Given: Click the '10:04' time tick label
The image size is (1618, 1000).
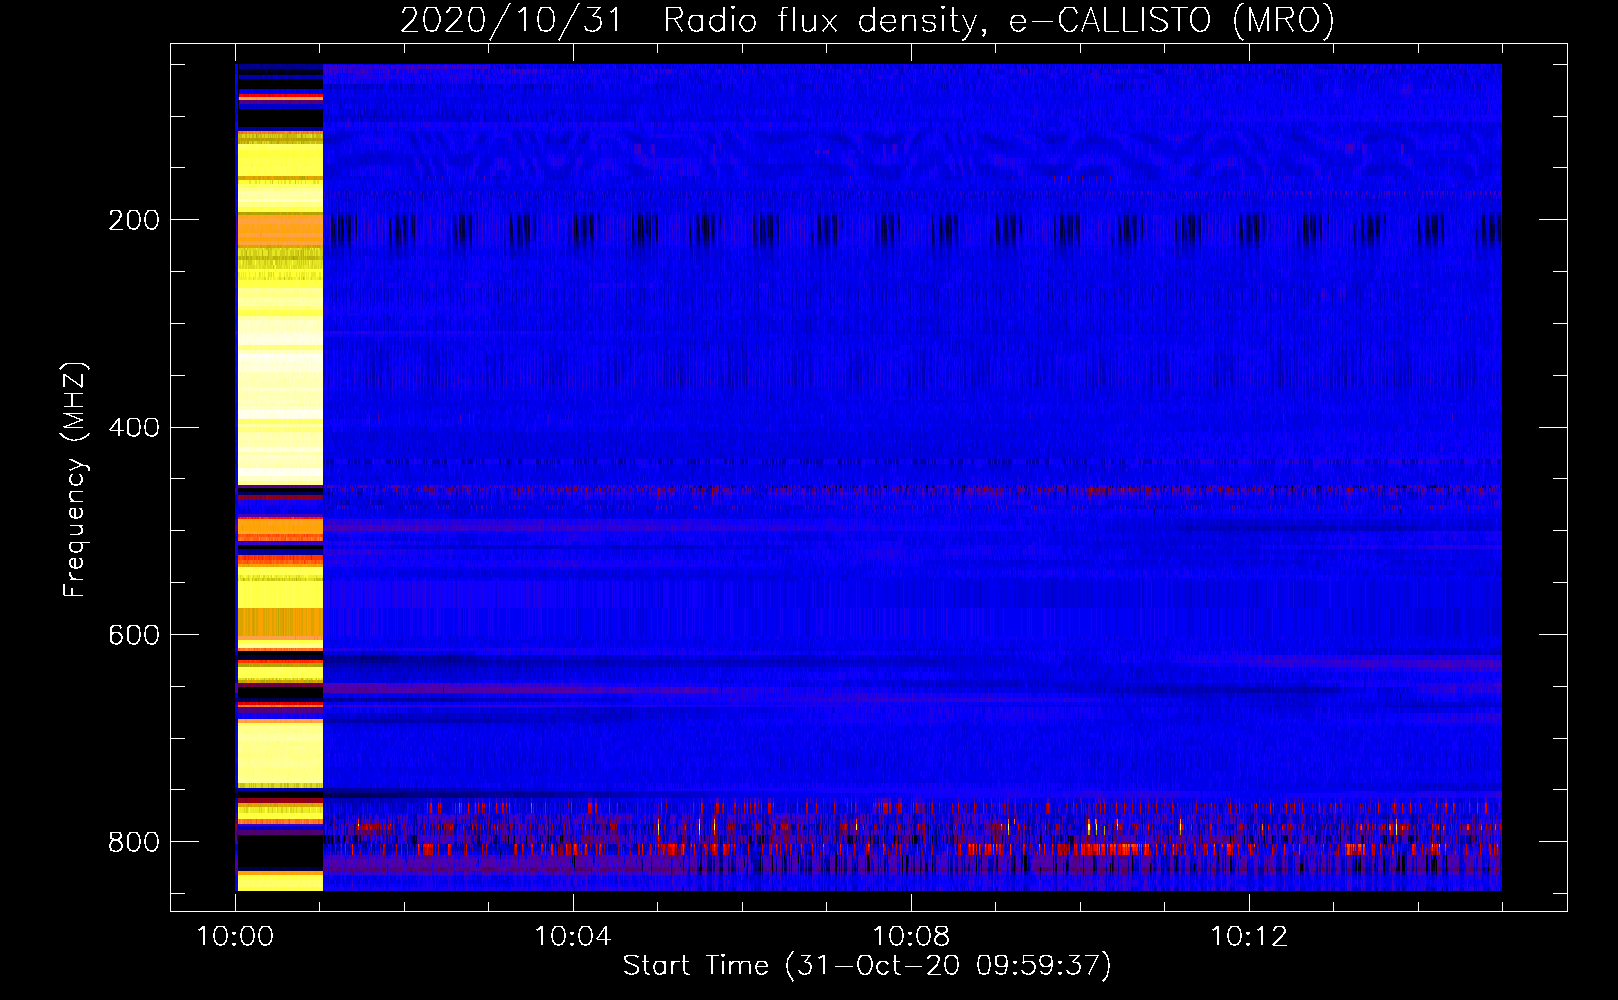Looking at the screenshot, I should [573, 937].
